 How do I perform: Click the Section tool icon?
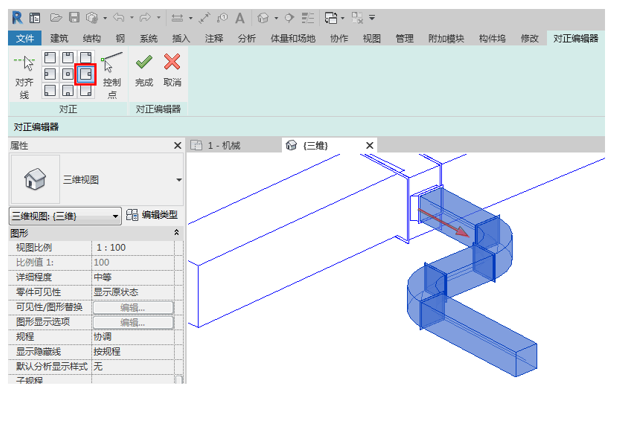[x=290, y=18]
